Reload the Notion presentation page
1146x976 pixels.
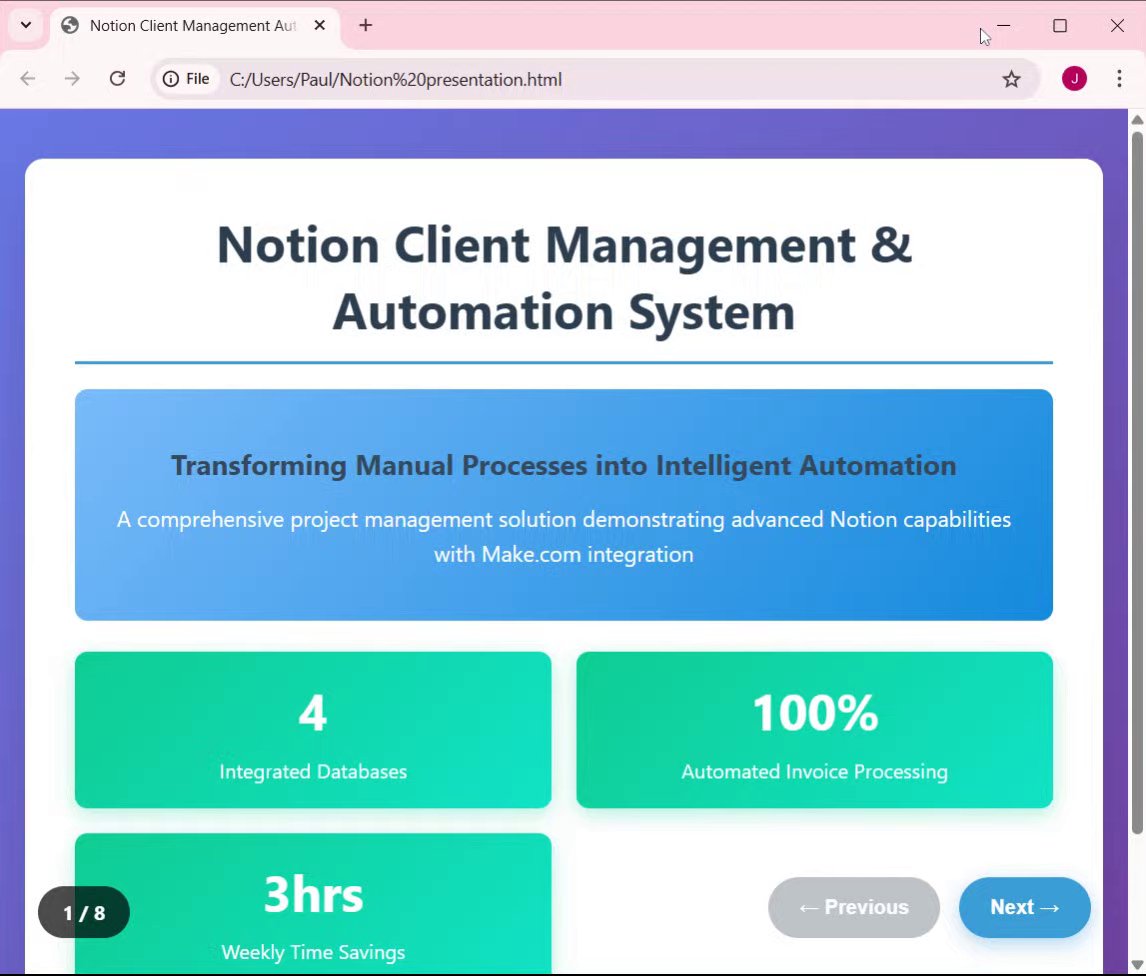click(x=117, y=79)
